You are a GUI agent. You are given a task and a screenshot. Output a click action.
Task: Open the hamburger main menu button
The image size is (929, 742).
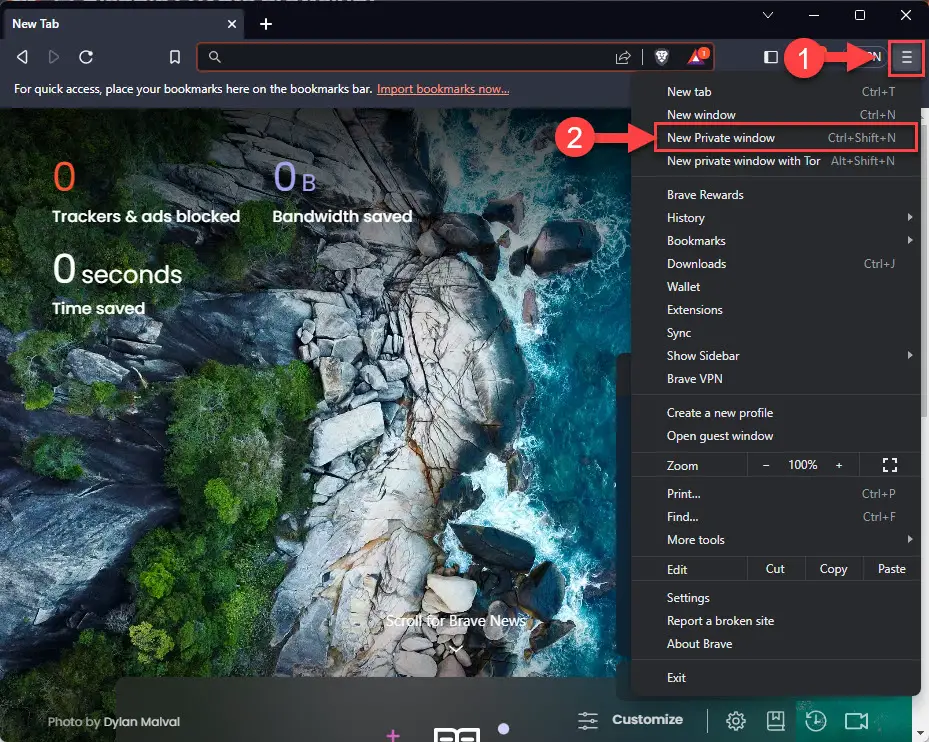pos(907,57)
